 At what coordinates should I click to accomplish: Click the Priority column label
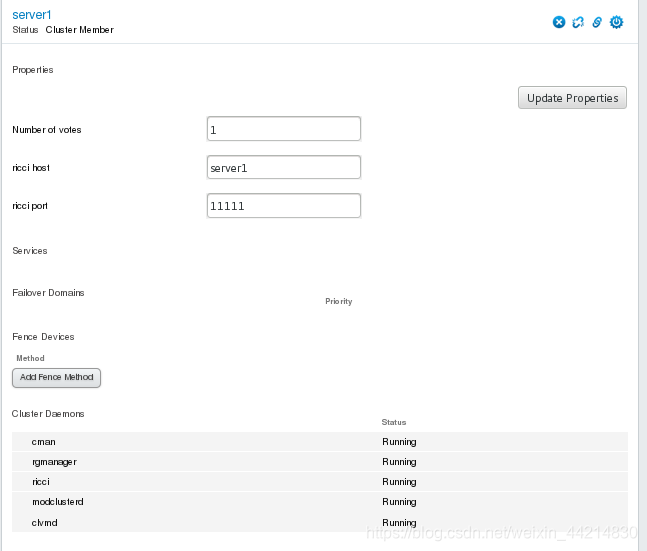339,301
